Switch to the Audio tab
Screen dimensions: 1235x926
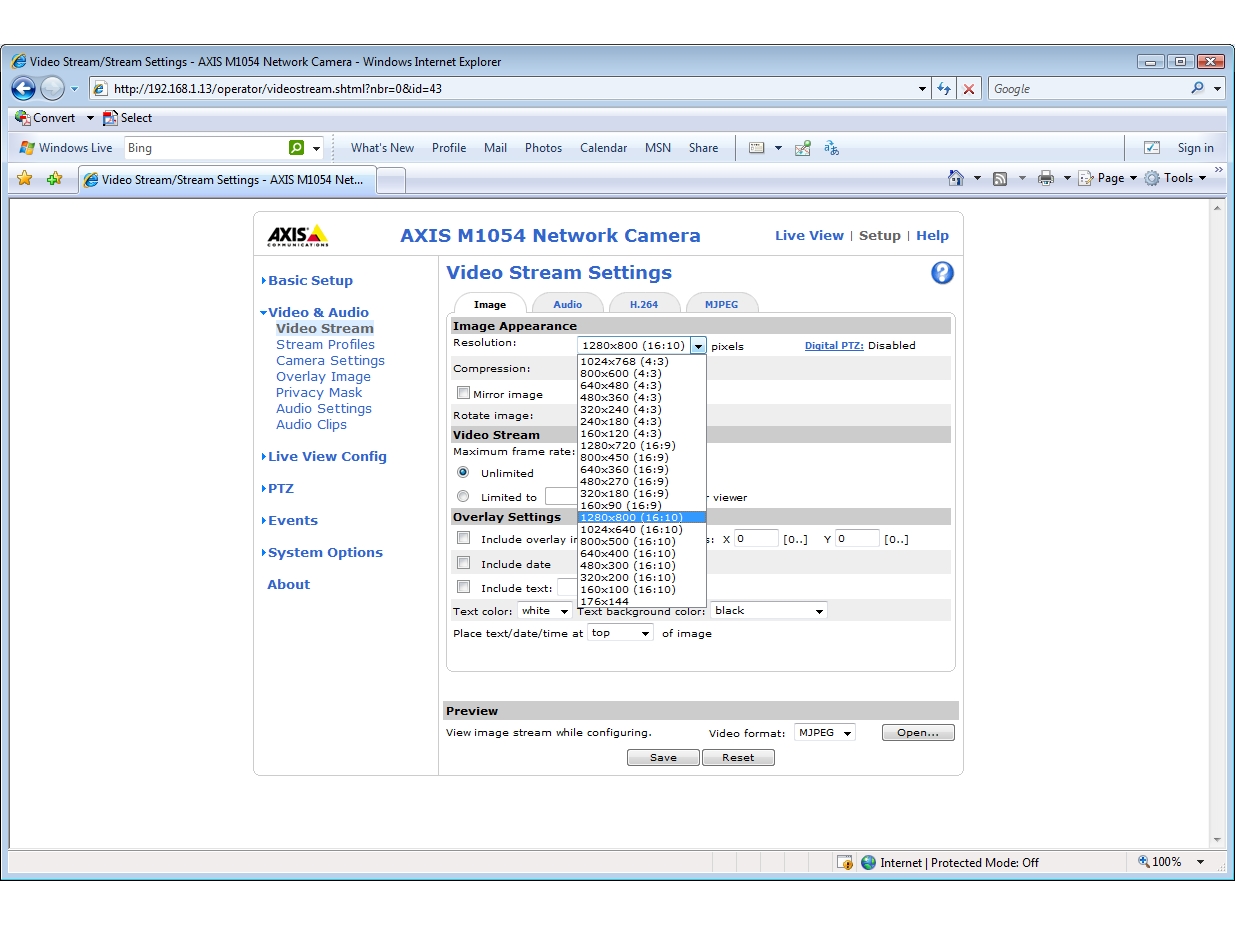567,304
